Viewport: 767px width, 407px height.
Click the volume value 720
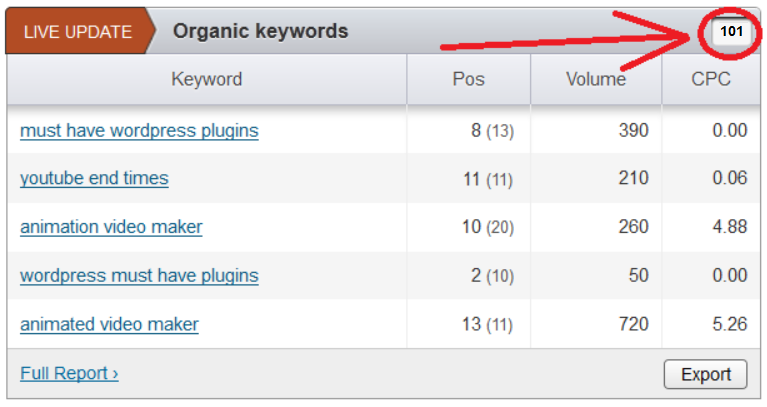pos(633,324)
